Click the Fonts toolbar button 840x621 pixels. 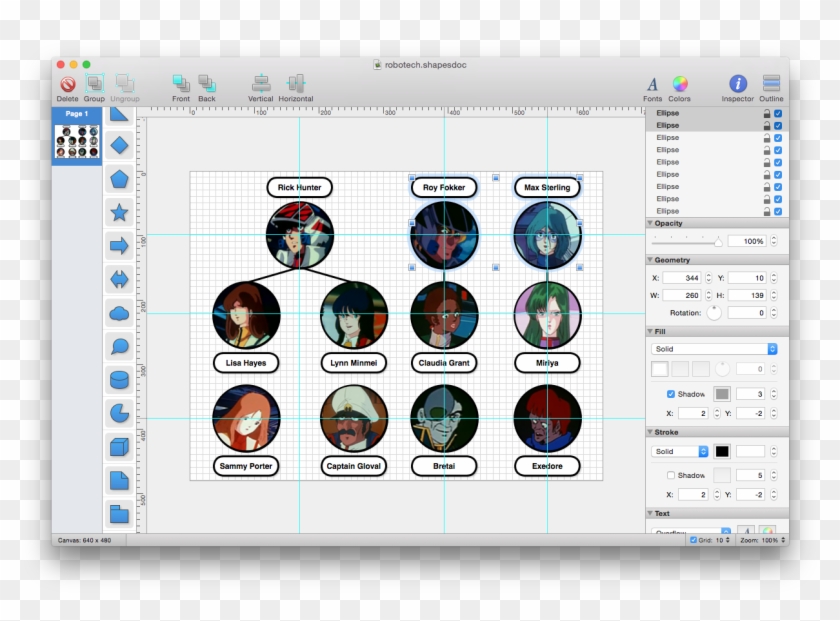click(652, 85)
